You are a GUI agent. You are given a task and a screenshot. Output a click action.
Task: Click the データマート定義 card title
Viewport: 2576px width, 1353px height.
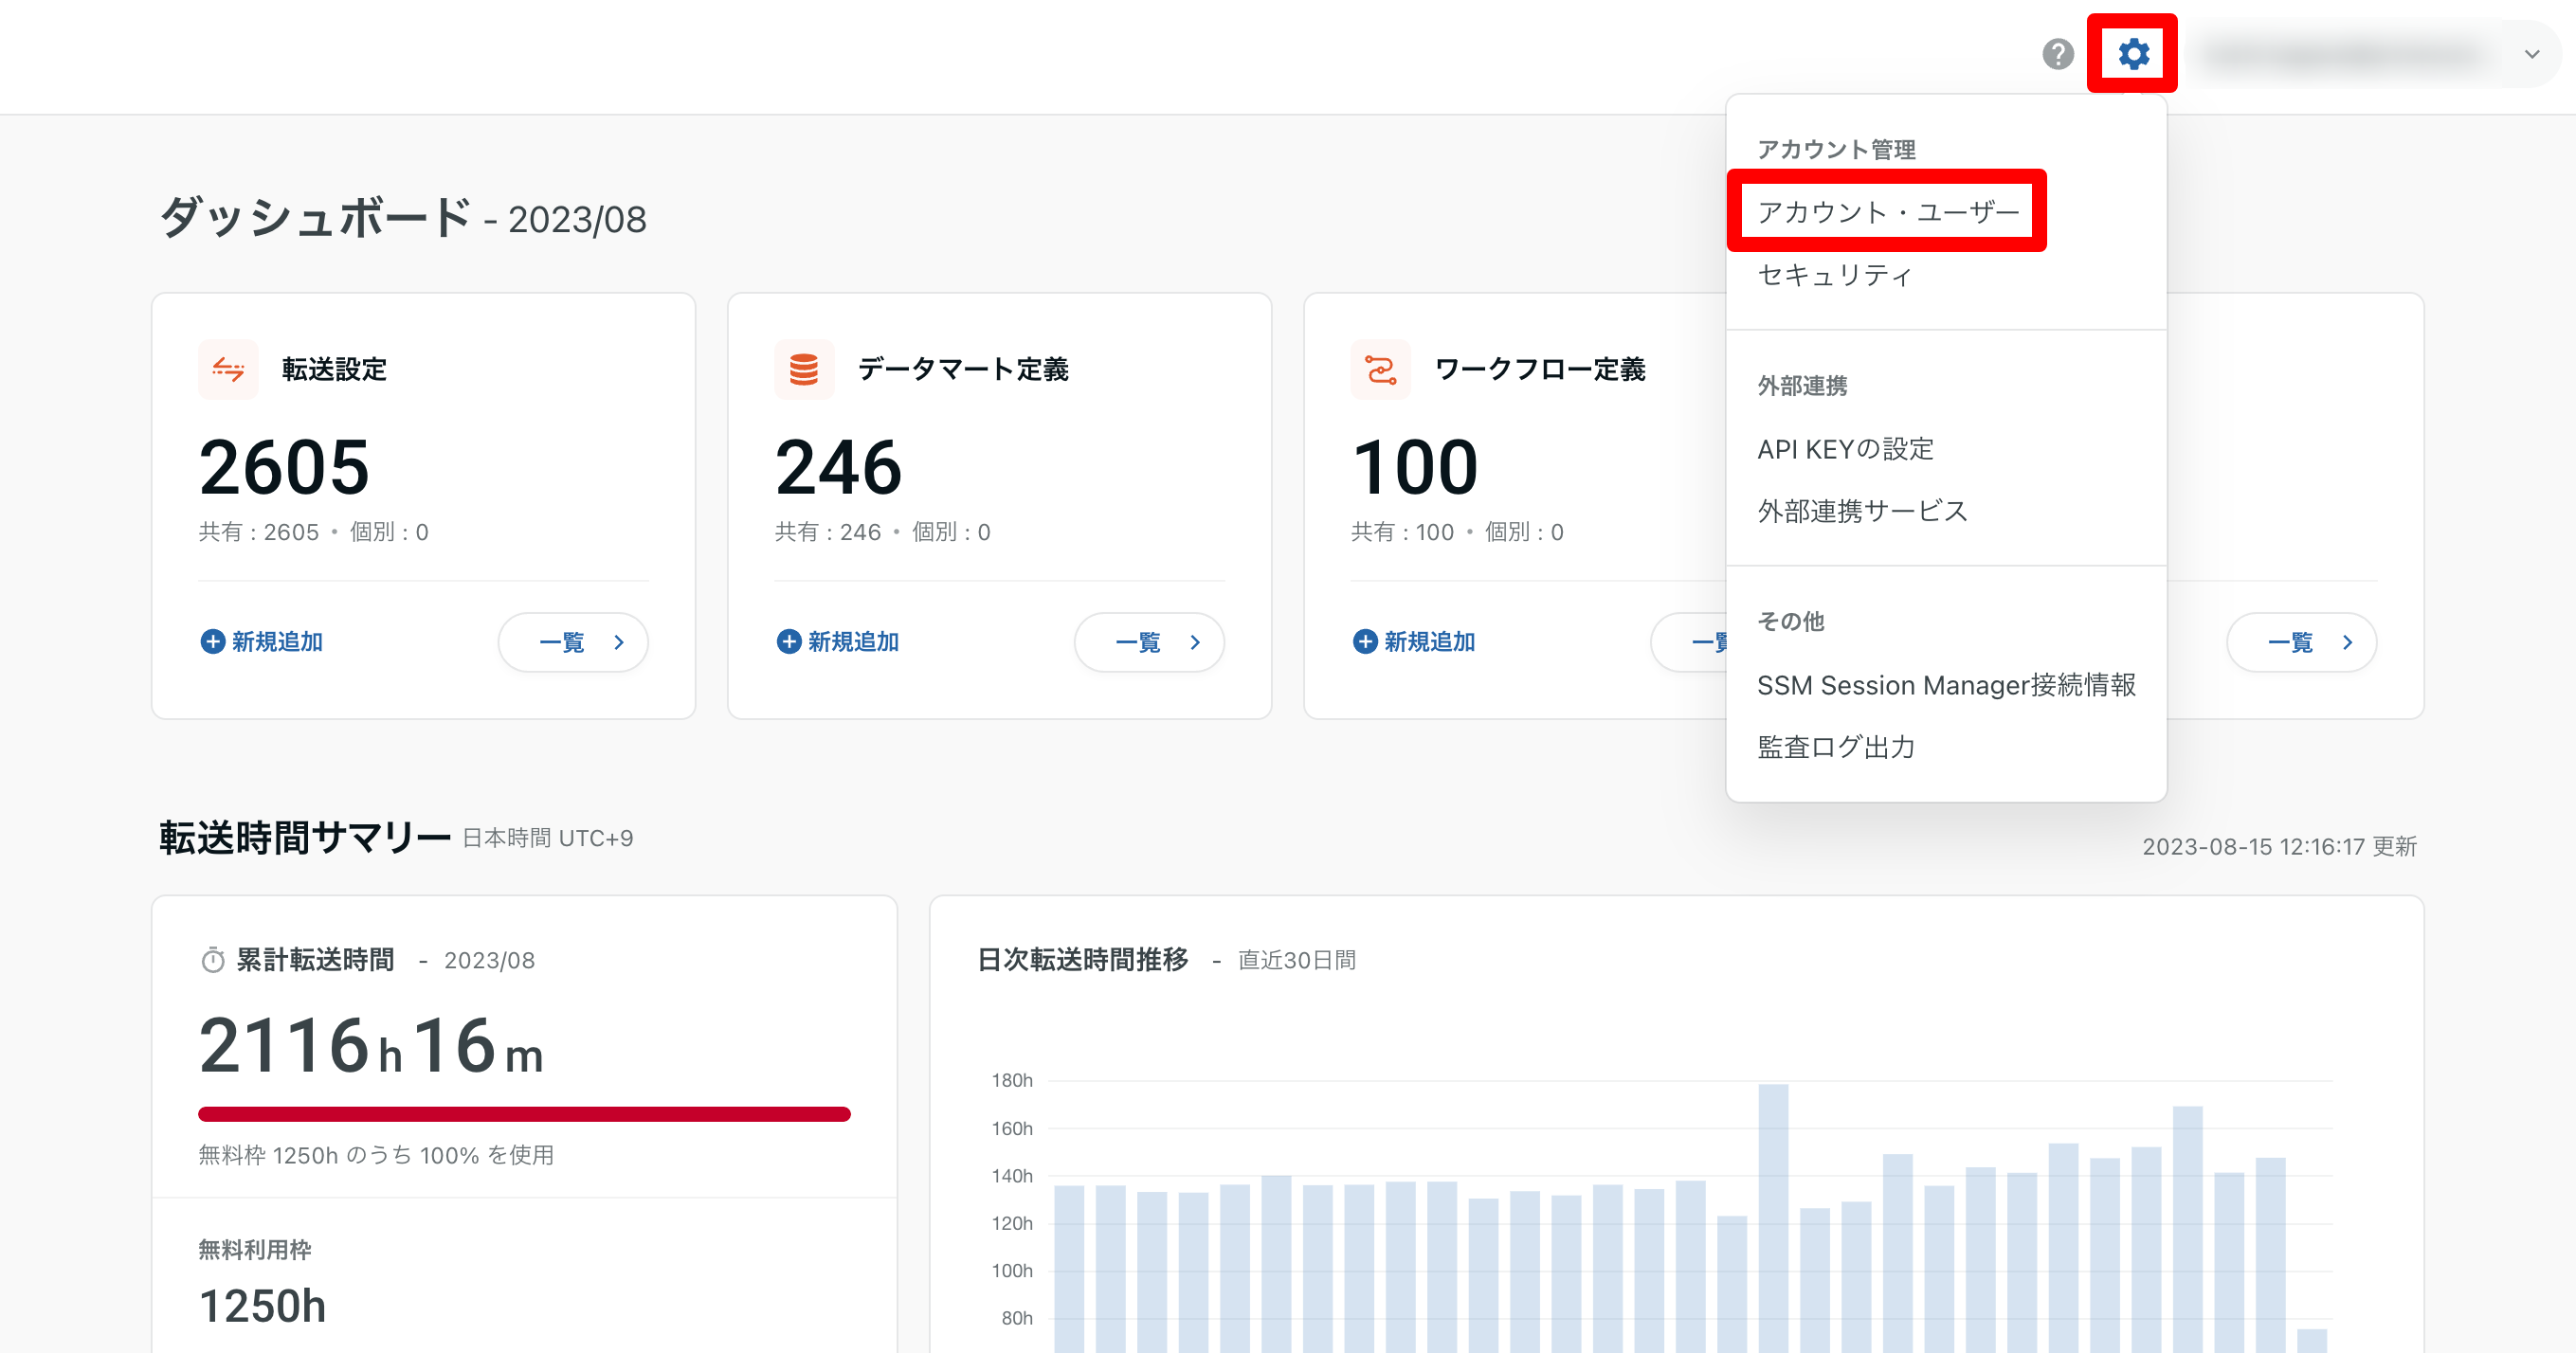pyautogui.click(x=963, y=370)
